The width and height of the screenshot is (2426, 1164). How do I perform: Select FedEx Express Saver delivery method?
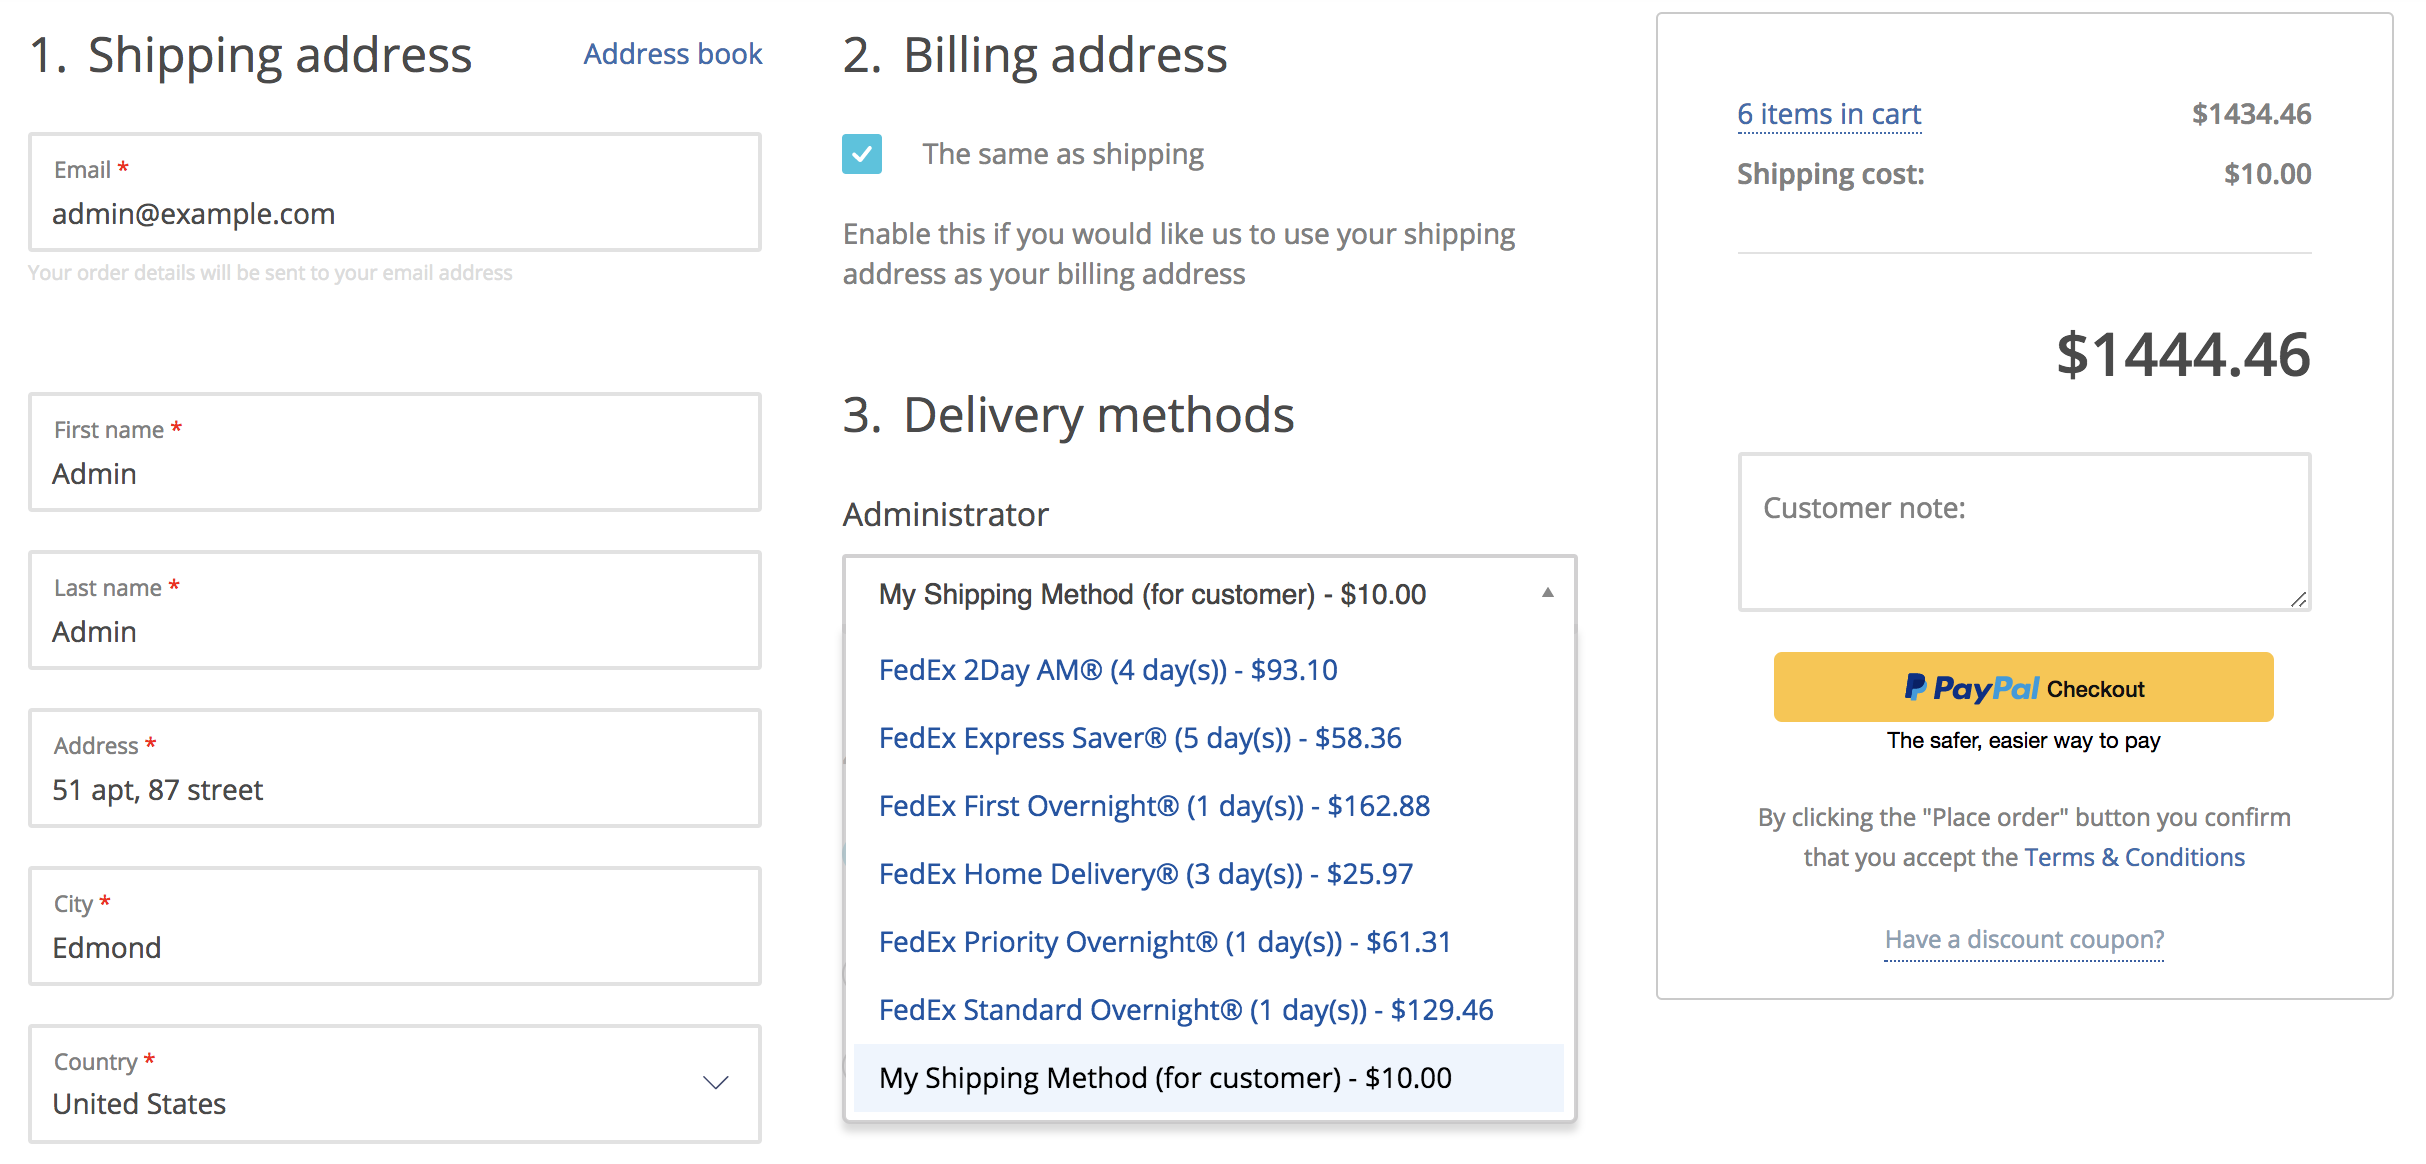1140,738
